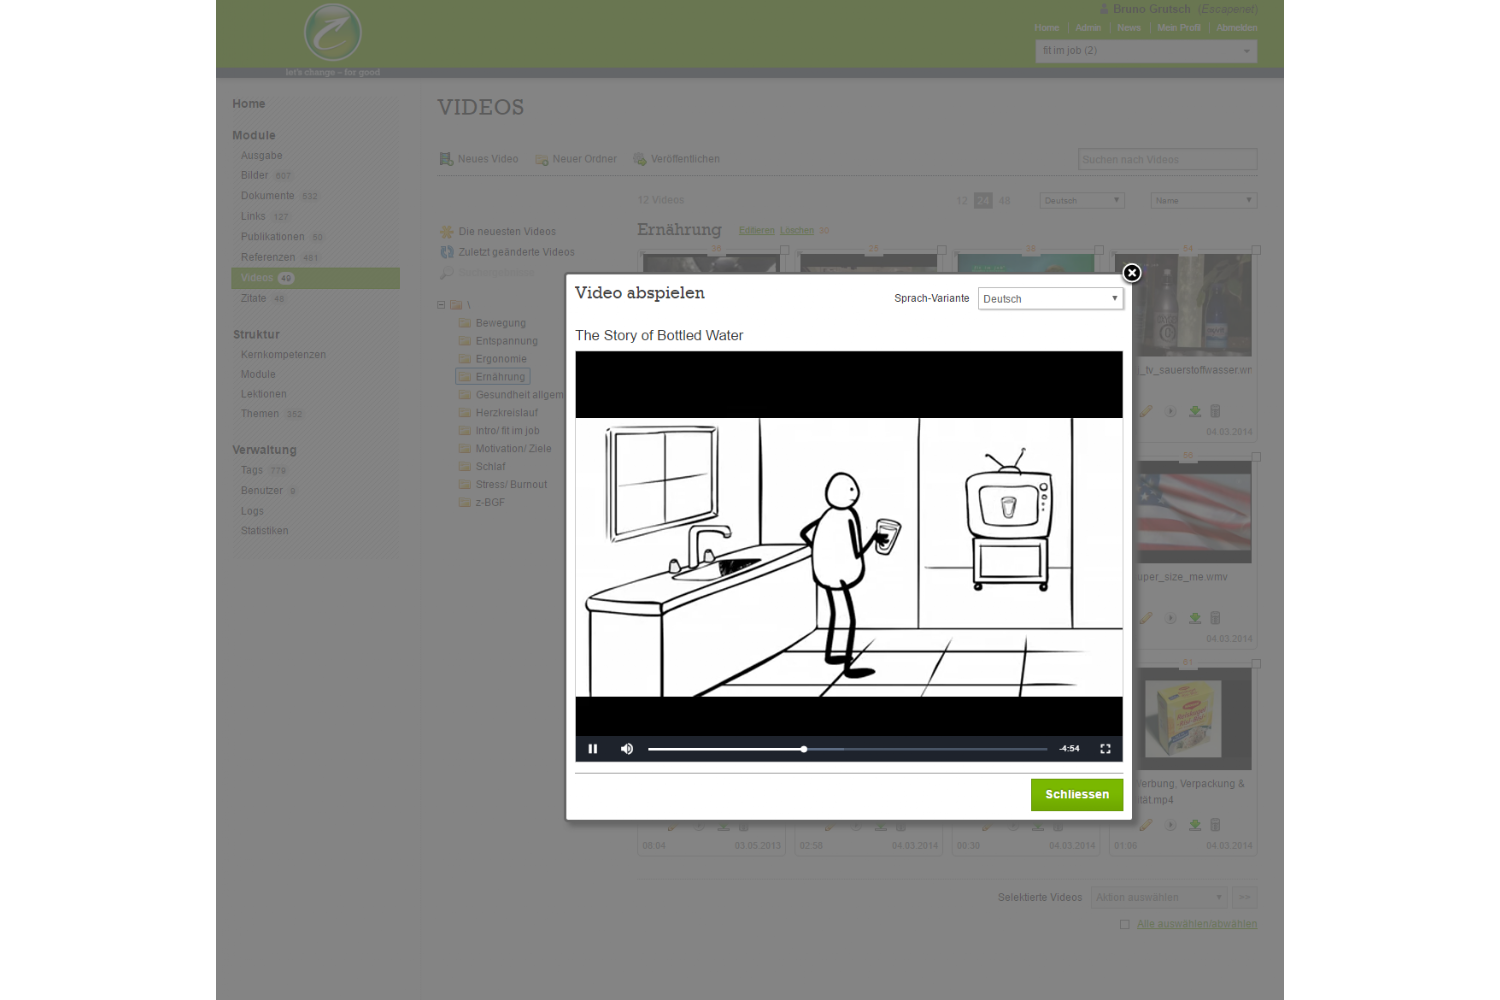Select Statistiken in the Verwaltung menu
The width and height of the screenshot is (1500, 1000).
(x=264, y=531)
